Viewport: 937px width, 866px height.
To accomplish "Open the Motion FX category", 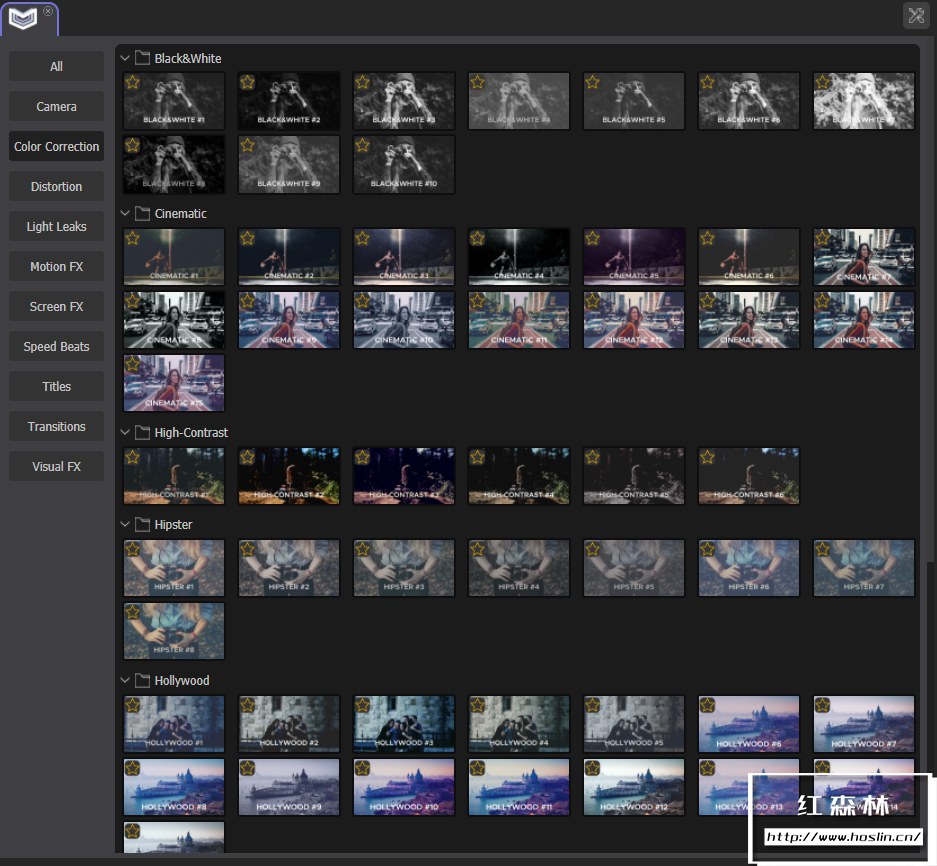I will click(56, 267).
